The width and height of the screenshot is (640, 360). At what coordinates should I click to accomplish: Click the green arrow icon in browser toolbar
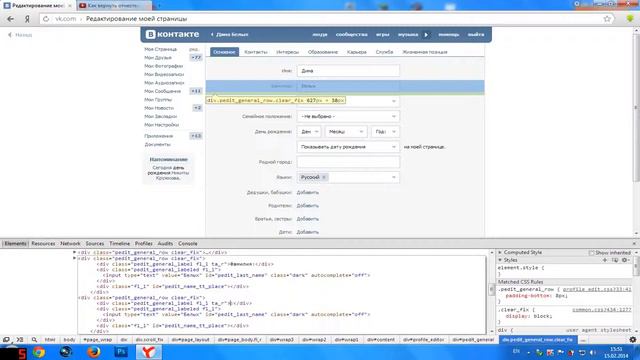point(630,18)
